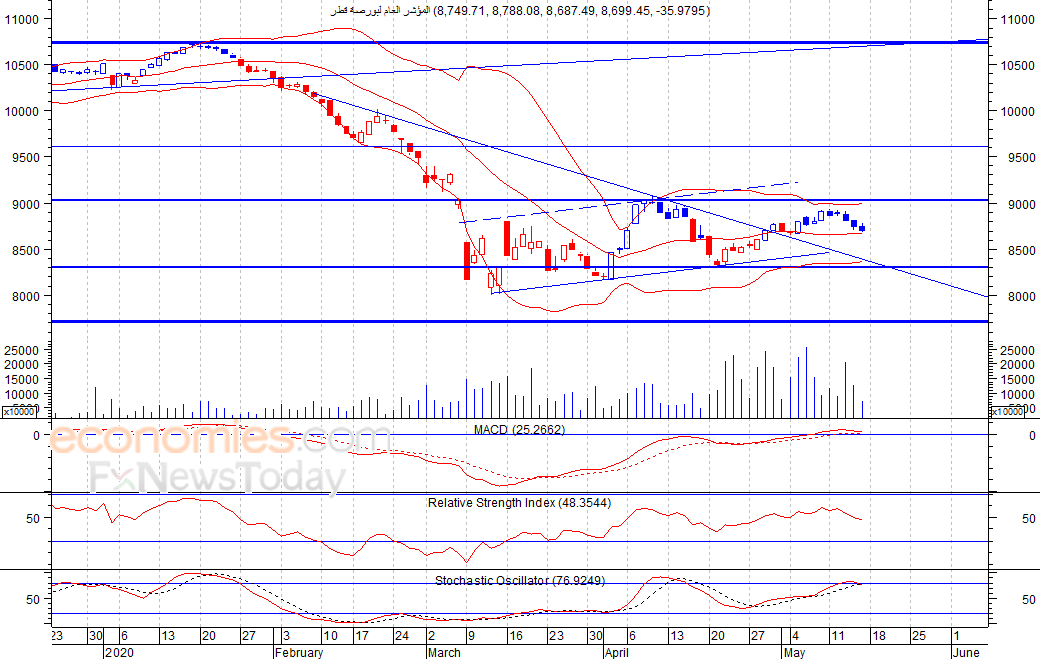Click '20000' on the right volume axis
This screenshot has width=1040, height=659.
click(1017, 365)
